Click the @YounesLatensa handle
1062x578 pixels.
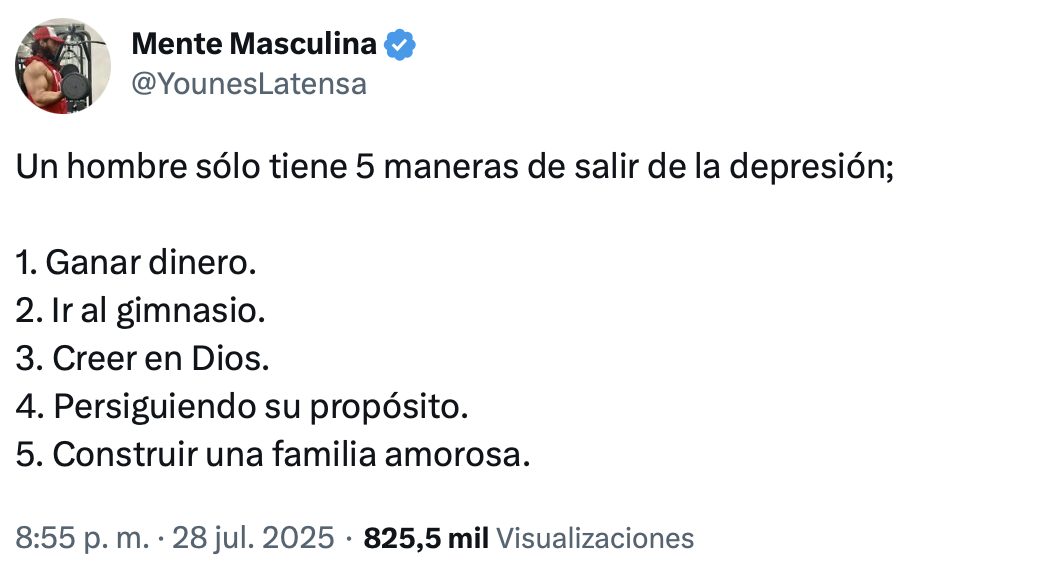tap(249, 84)
